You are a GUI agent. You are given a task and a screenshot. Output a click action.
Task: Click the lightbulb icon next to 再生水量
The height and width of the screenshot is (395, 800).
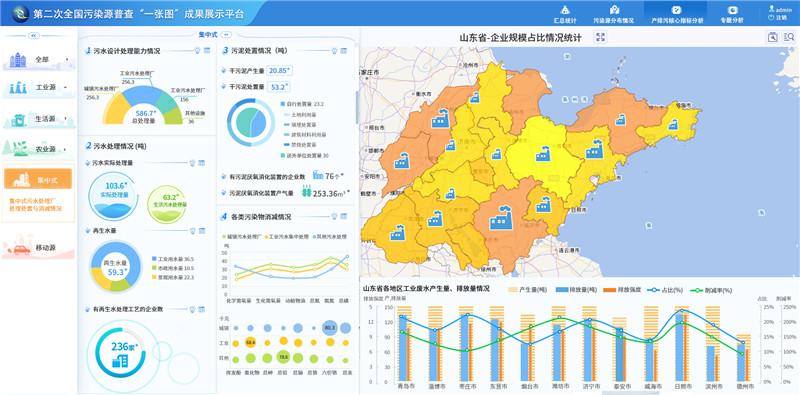coord(192,231)
